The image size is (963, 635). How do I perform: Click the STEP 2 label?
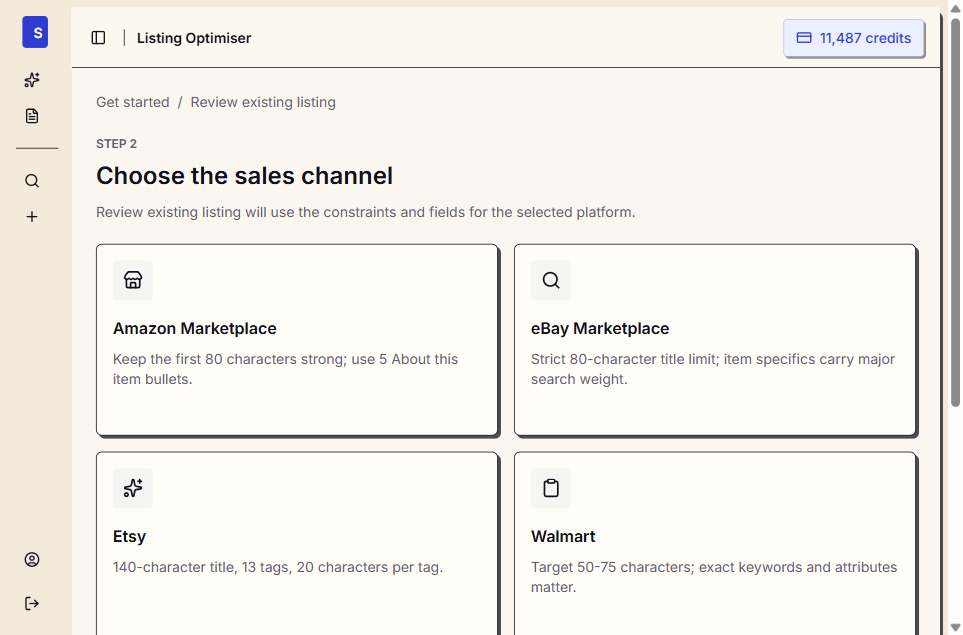click(117, 144)
